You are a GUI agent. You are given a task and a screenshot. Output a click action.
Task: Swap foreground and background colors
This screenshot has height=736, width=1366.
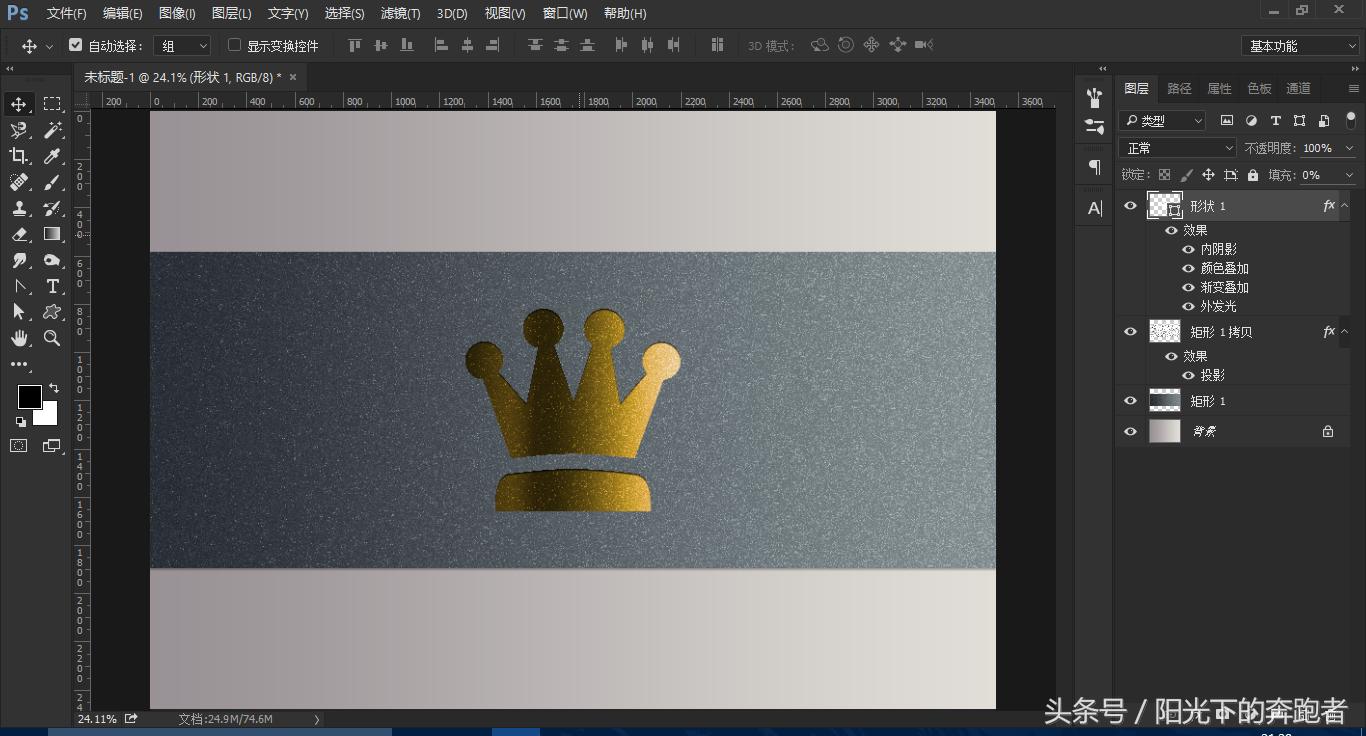coord(54,388)
